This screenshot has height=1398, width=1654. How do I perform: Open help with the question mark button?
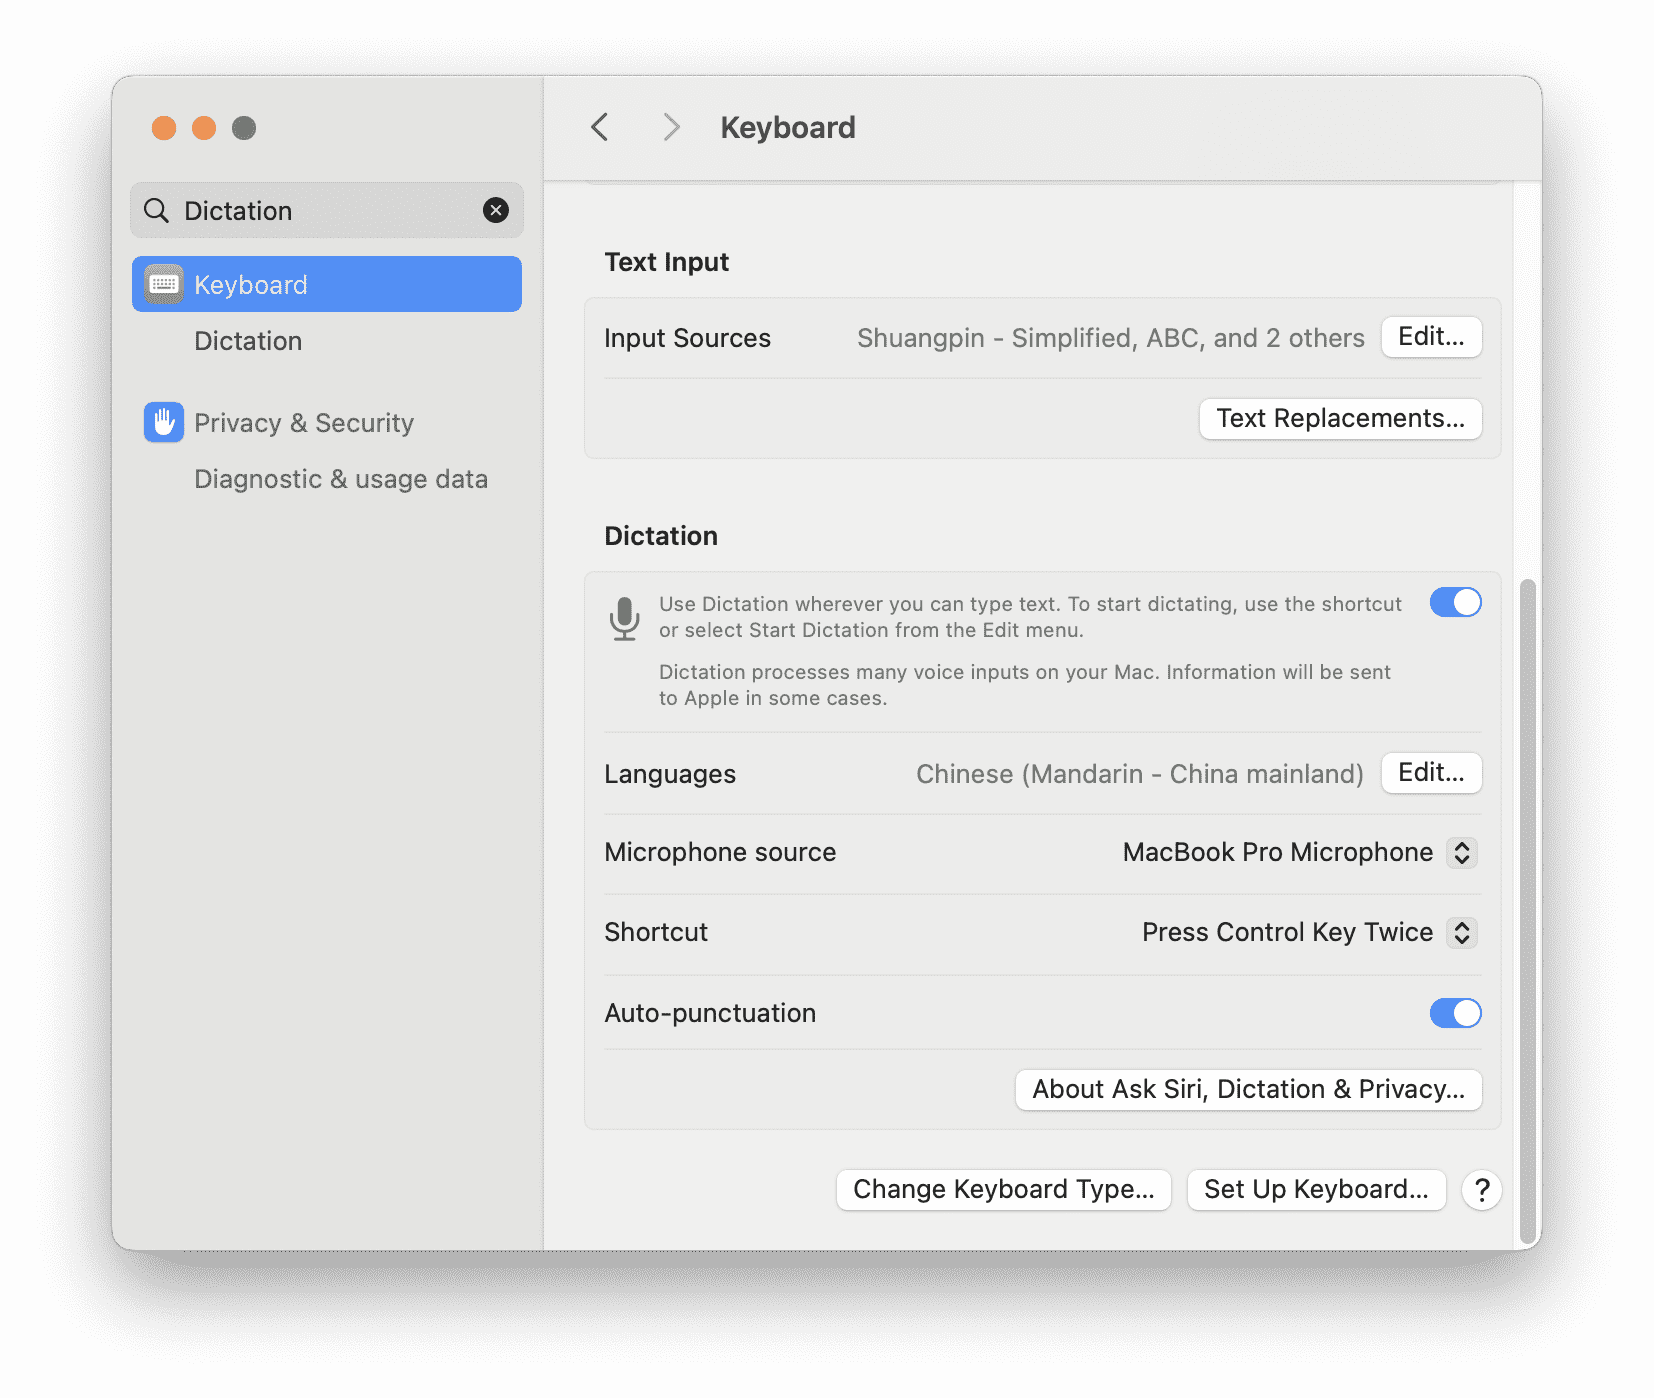1482,1190
